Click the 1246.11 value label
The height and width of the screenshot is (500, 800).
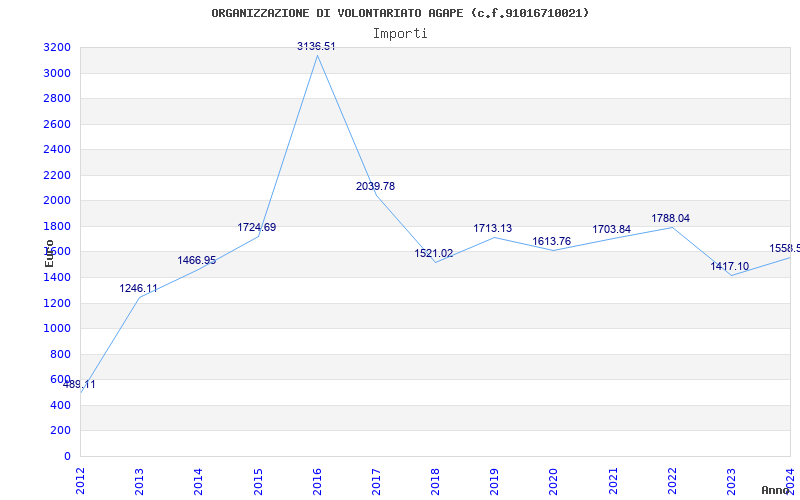pyautogui.click(x=139, y=288)
